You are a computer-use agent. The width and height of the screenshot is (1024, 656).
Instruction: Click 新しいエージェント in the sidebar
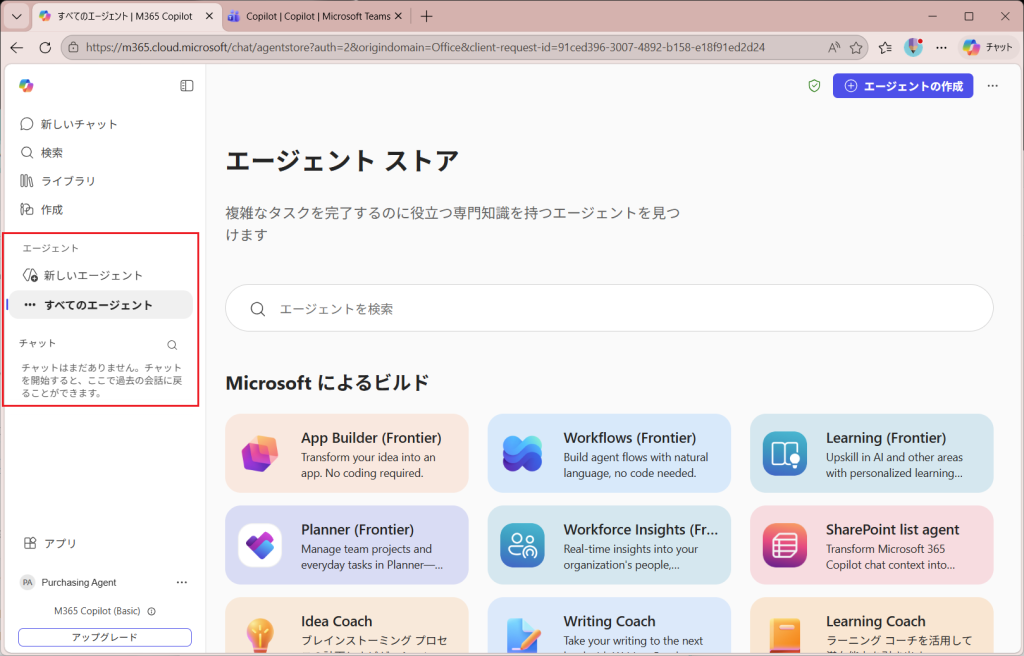92,275
